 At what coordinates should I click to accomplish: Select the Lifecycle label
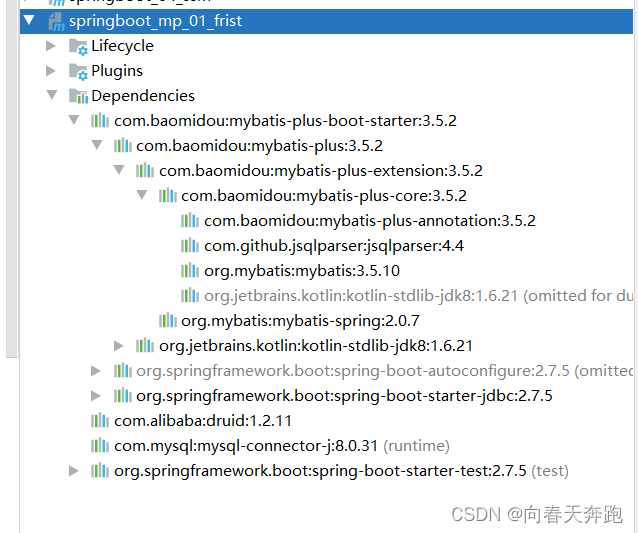click(122, 46)
